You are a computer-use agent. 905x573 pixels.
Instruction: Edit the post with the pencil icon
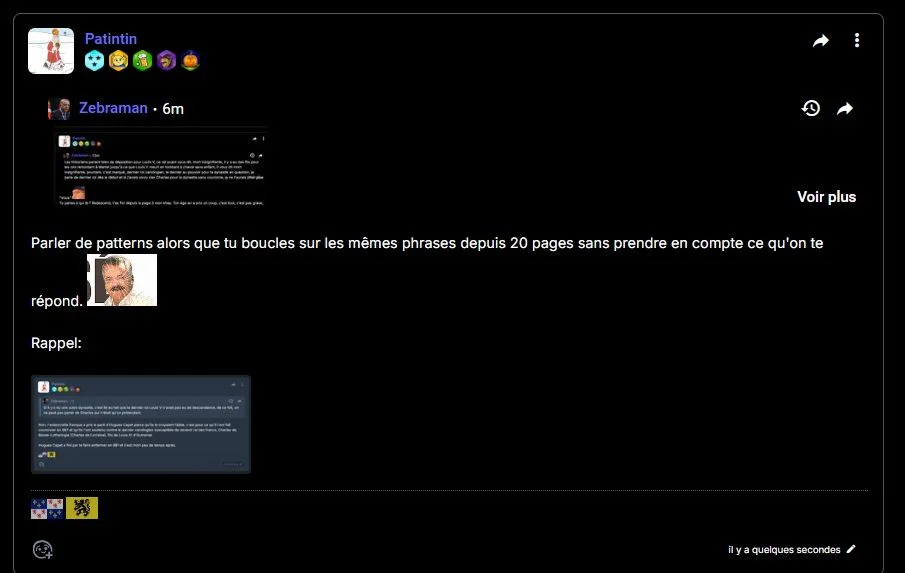tap(851, 549)
